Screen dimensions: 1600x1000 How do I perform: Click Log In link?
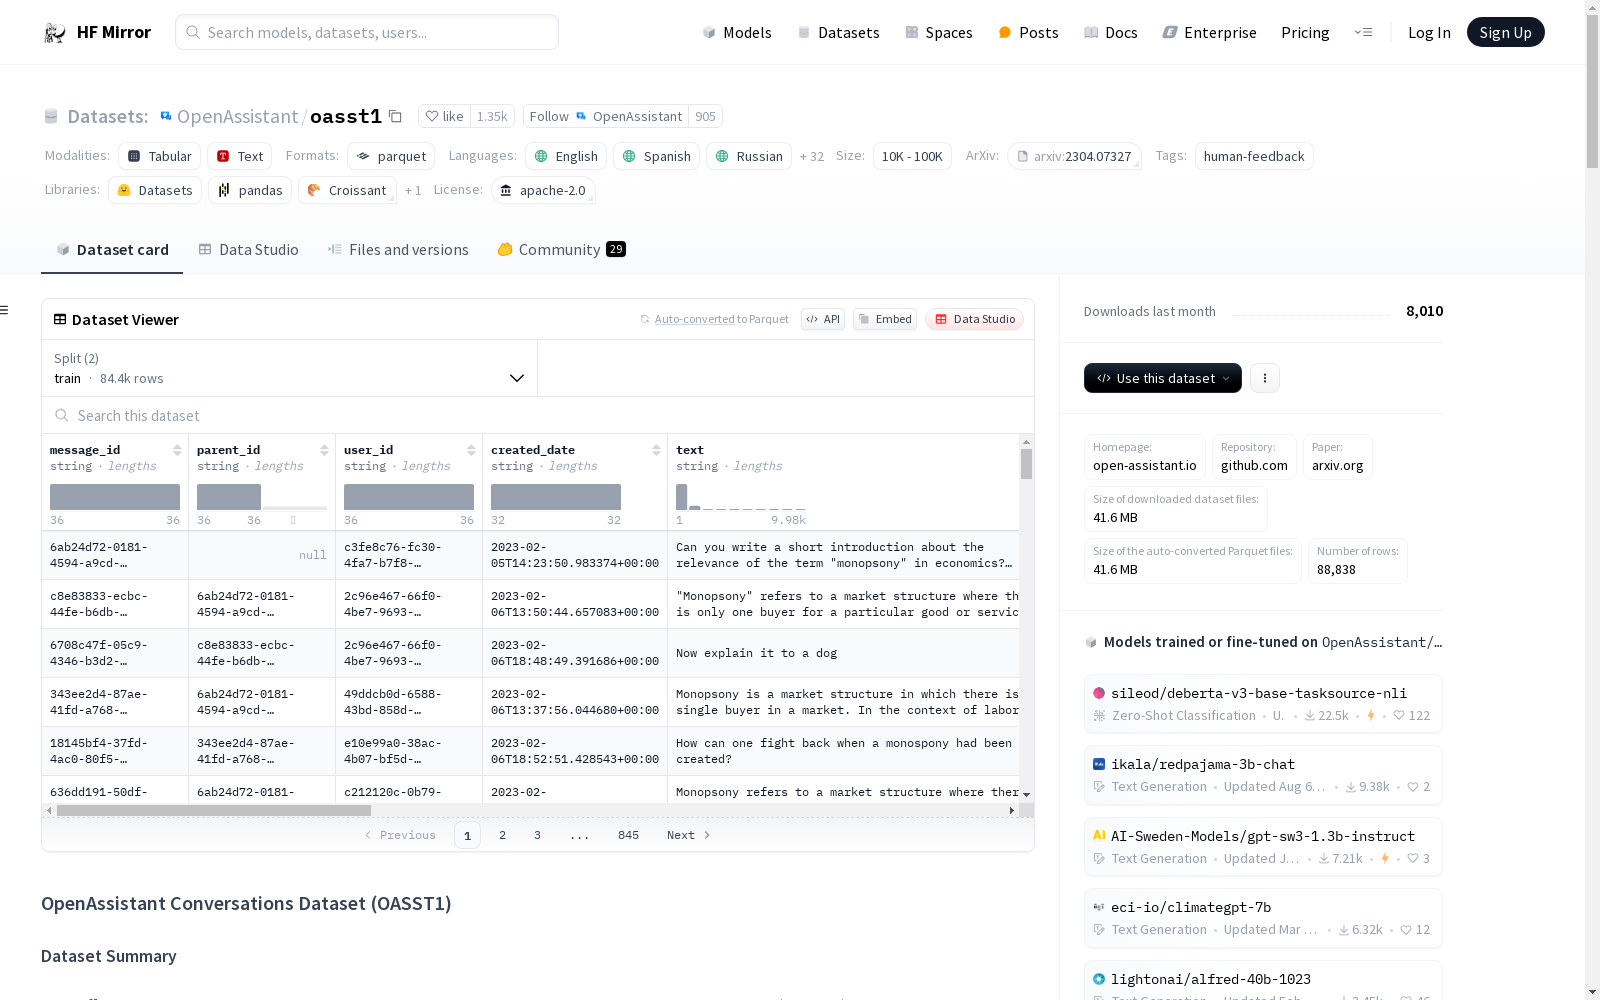[x=1429, y=32]
